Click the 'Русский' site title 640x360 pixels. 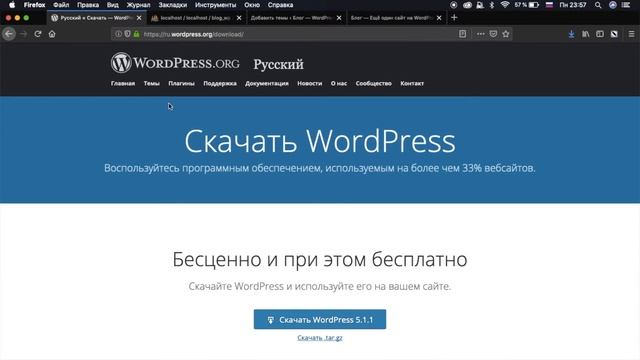[278, 64]
